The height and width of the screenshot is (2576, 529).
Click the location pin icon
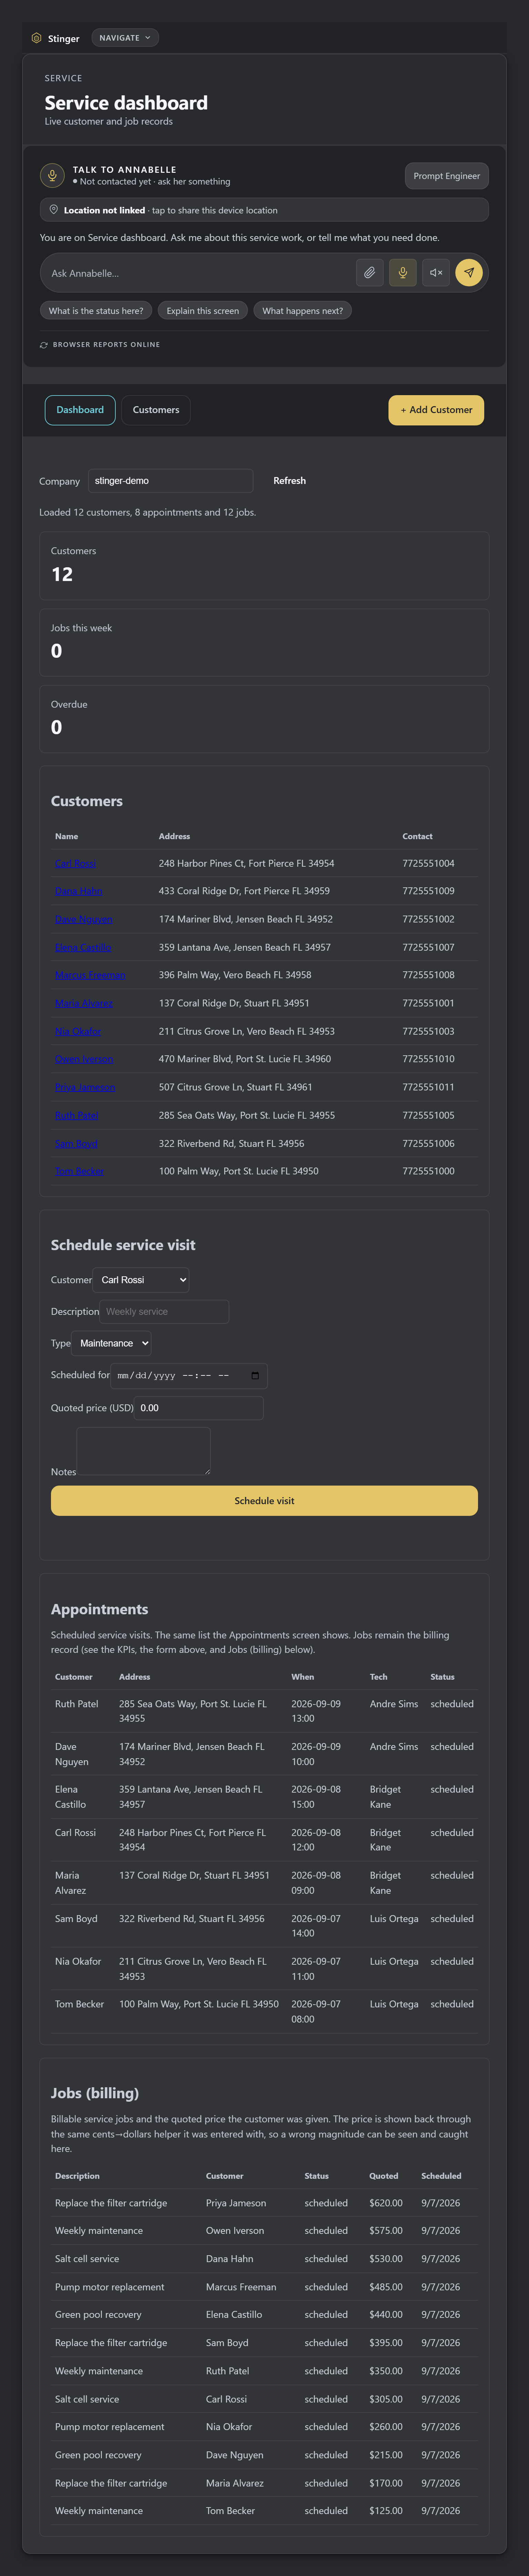point(54,210)
